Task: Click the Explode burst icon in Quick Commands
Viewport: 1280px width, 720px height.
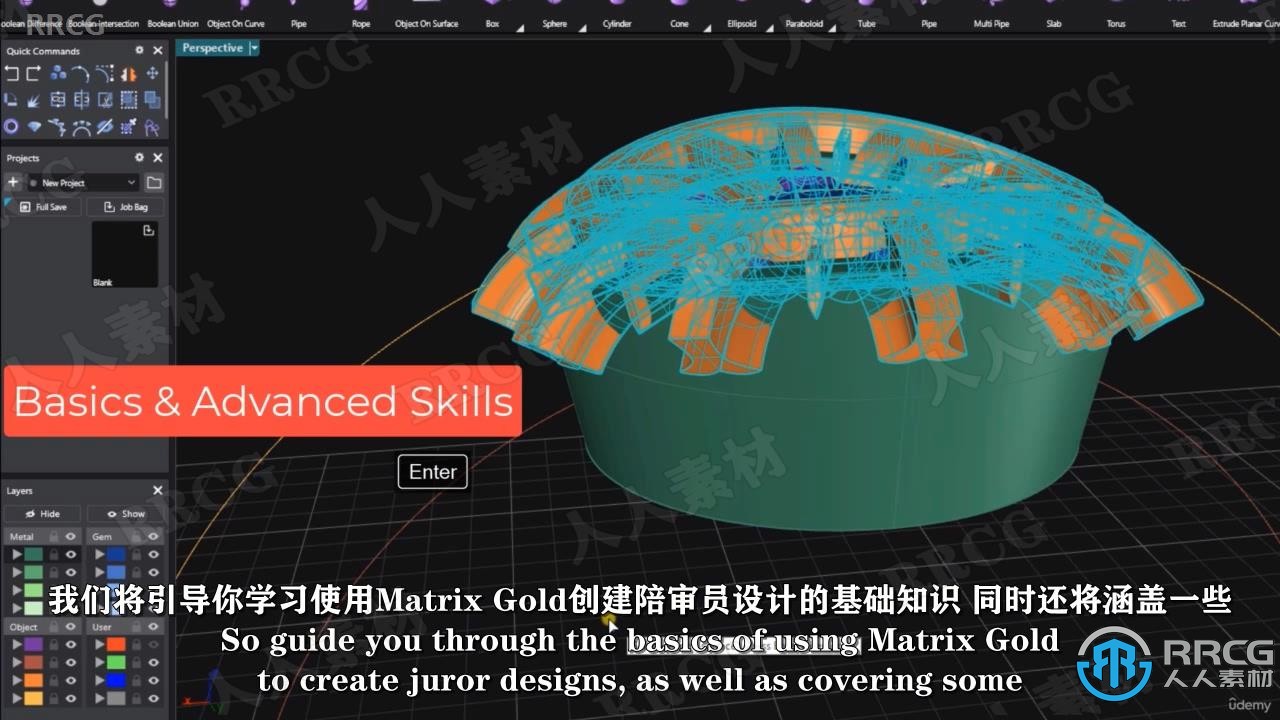Action: pyautogui.click(x=35, y=100)
